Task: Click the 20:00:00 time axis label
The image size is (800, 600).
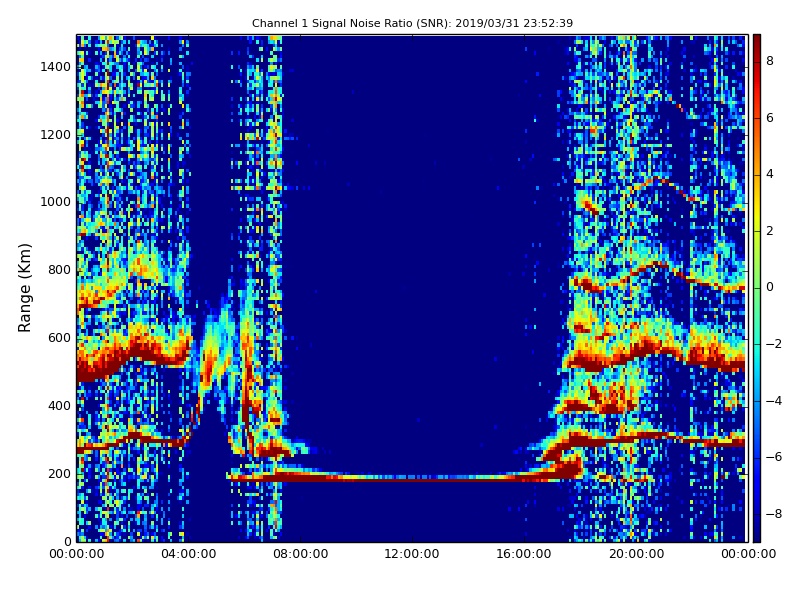Action: pos(636,554)
